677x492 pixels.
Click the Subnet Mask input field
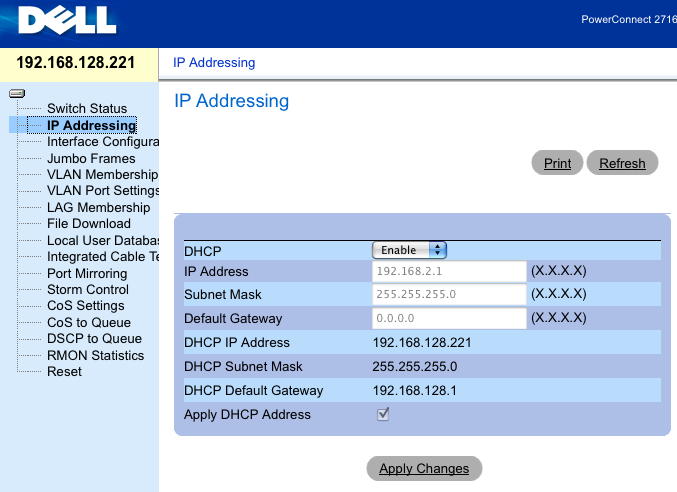coord(449,294)
